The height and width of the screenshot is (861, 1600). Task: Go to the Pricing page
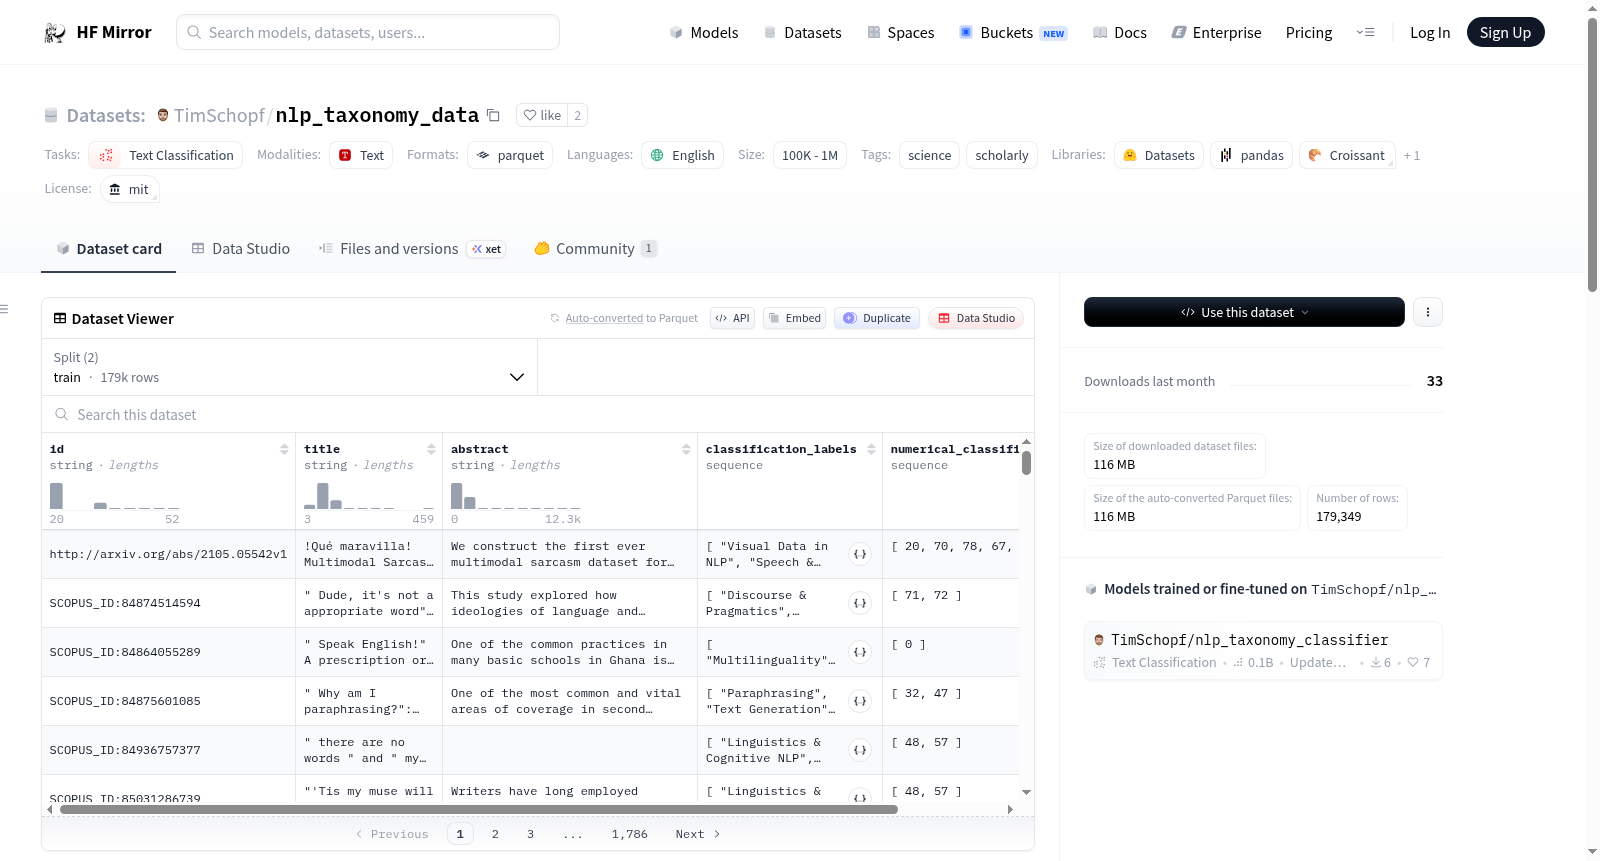tap(1309, 33)
